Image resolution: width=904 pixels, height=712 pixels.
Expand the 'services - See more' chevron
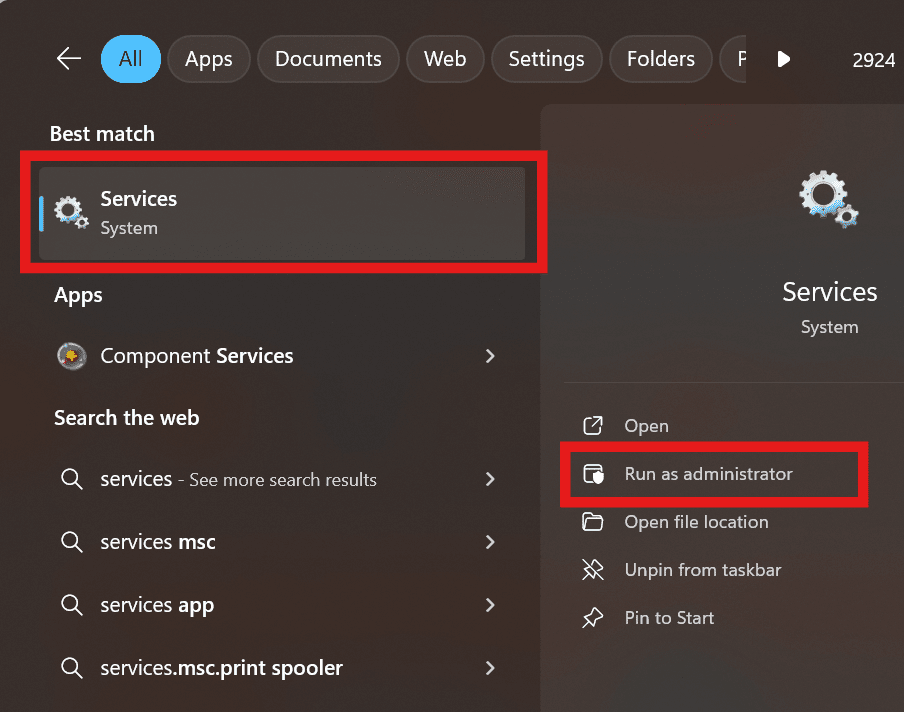coord(490,480)
